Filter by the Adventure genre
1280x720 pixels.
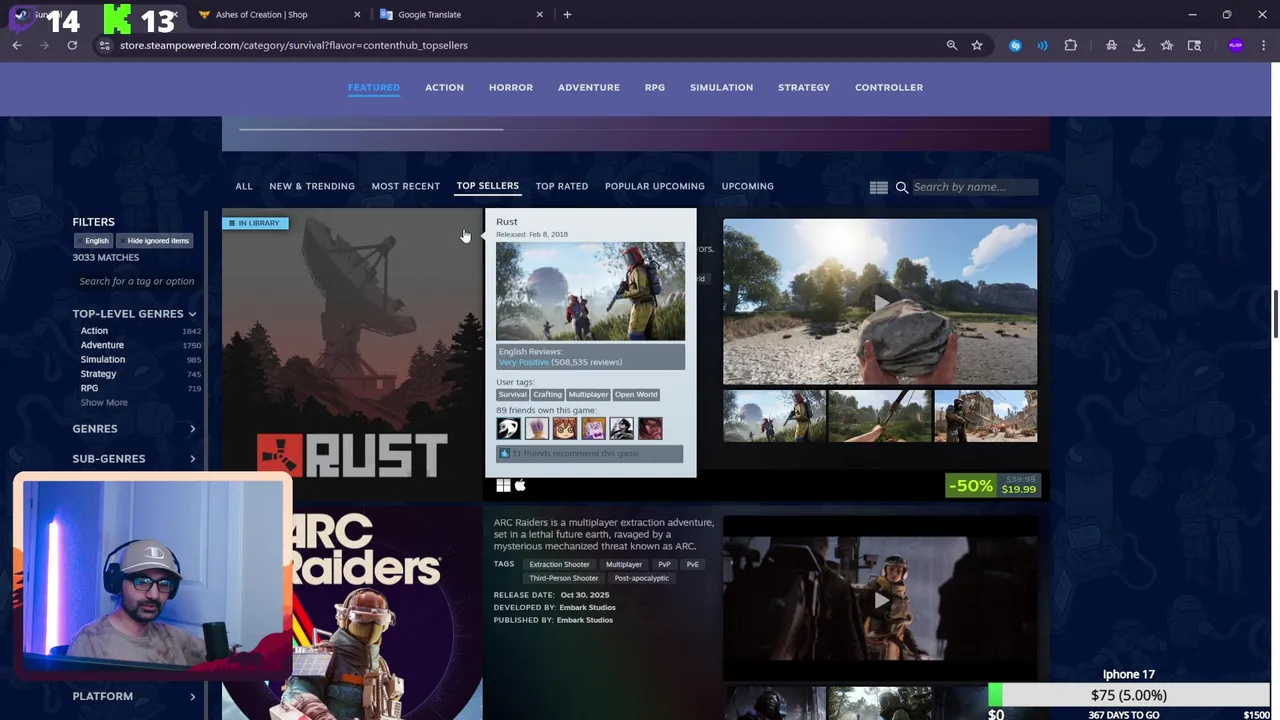pos(102,345)
